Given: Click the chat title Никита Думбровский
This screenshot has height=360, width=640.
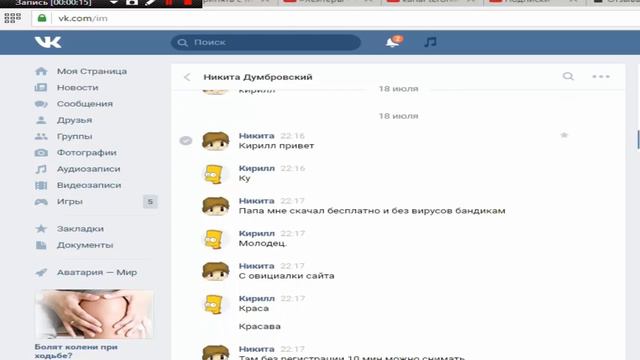Looking at the screenshot, I should pyautogui.click(x=258, y=77).
